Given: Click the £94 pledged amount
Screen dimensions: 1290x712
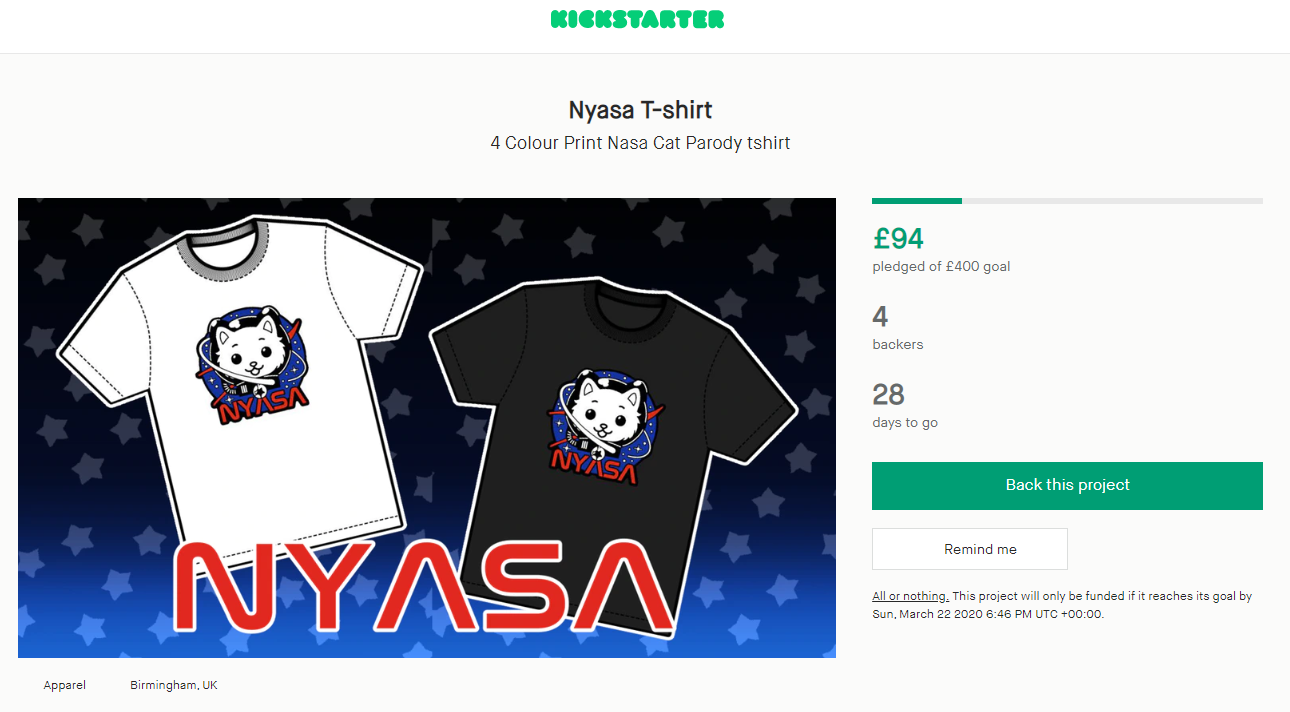Looking at the screenshot, I should click(898, 238).
